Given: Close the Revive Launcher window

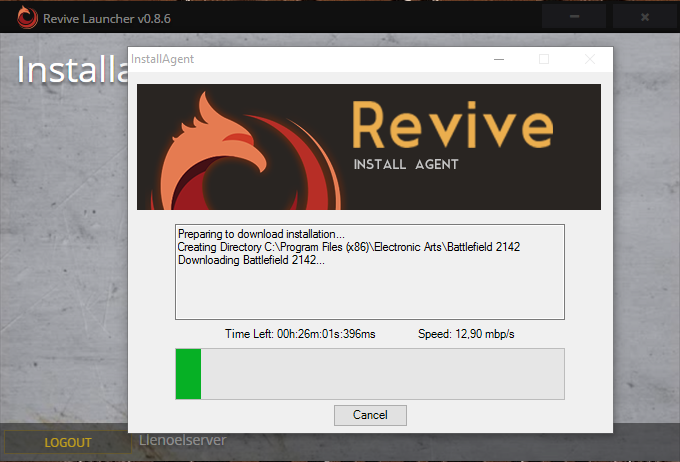Looking at the screenshot, I should (645, 17).
